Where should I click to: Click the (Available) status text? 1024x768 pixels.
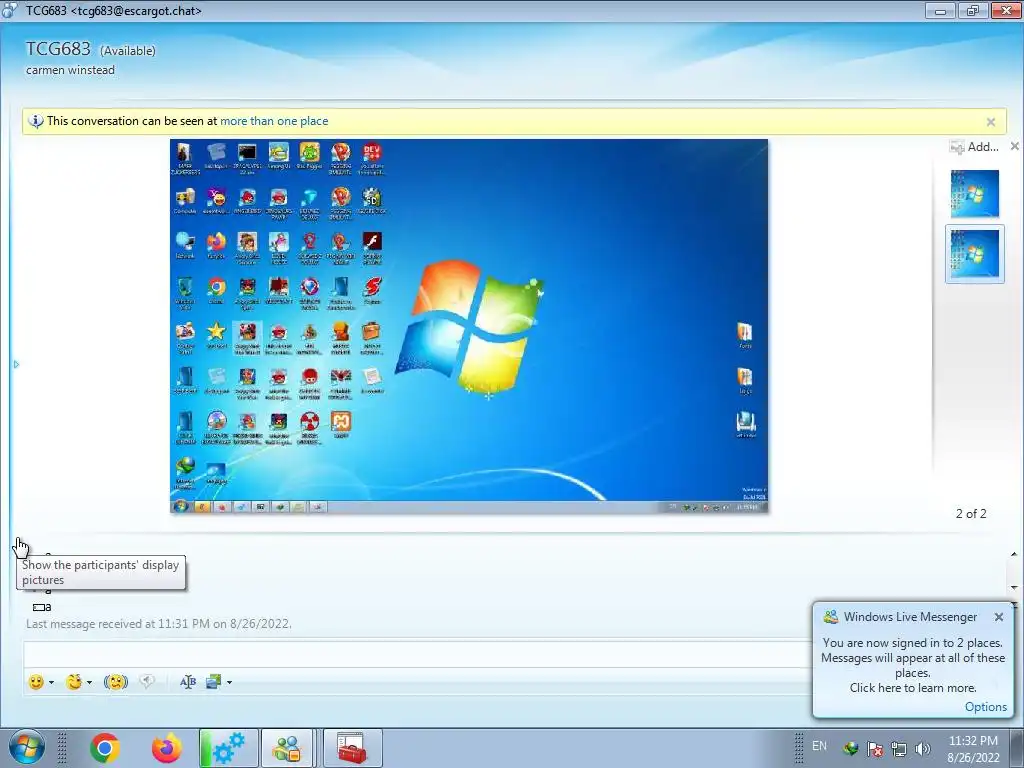127,51
